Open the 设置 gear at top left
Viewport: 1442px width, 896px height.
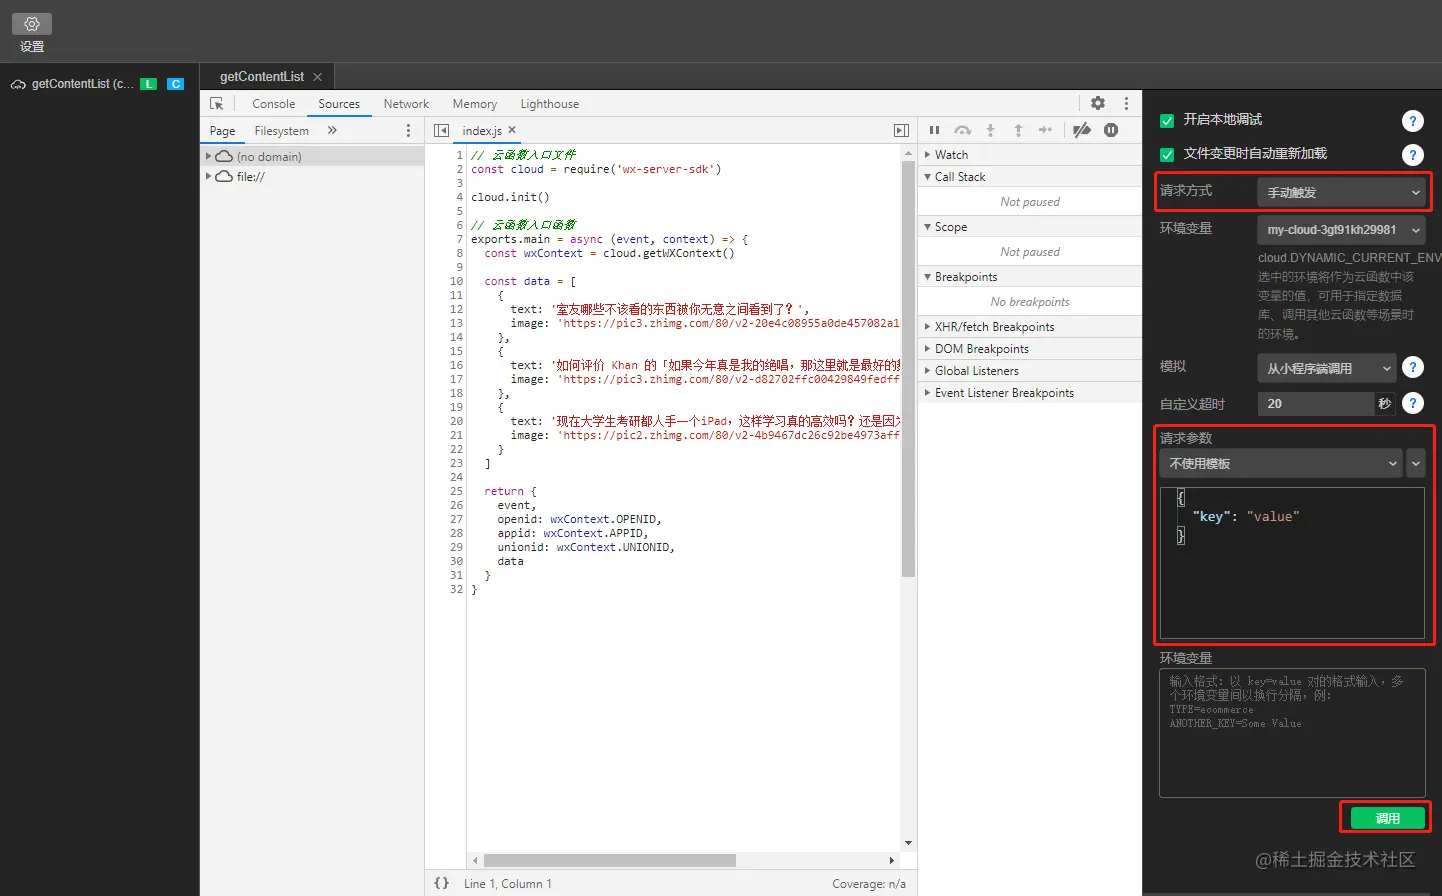32,24
